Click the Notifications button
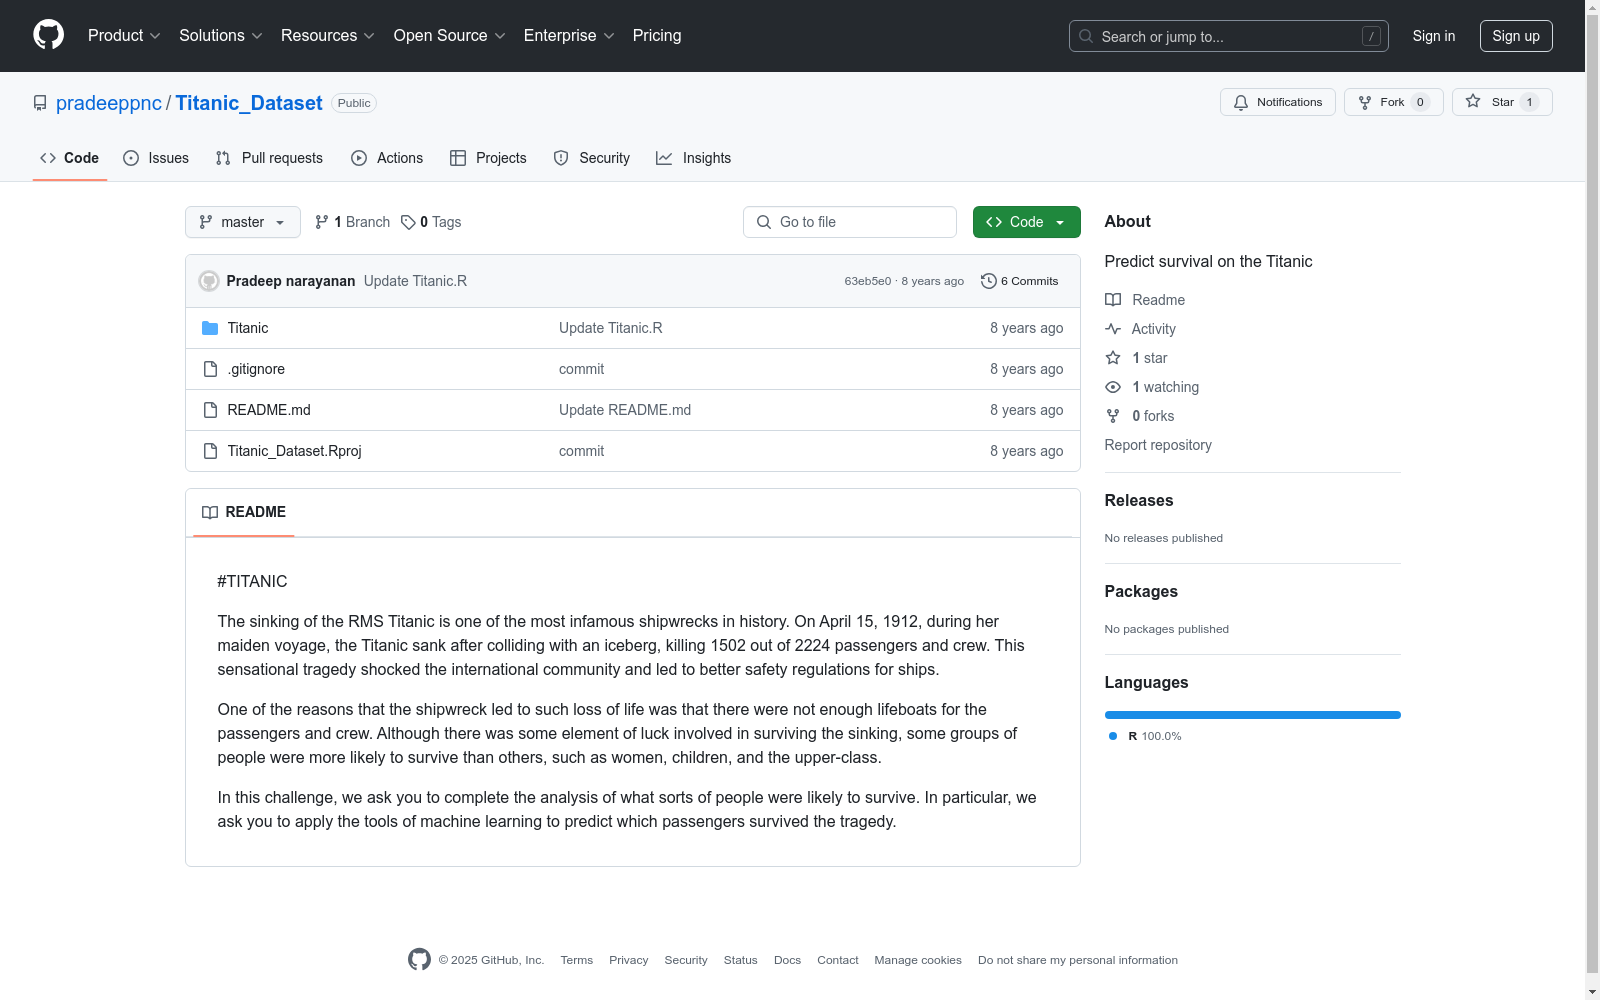The width and height of the screenshot is (1600, 1000). coord(1278,102)
